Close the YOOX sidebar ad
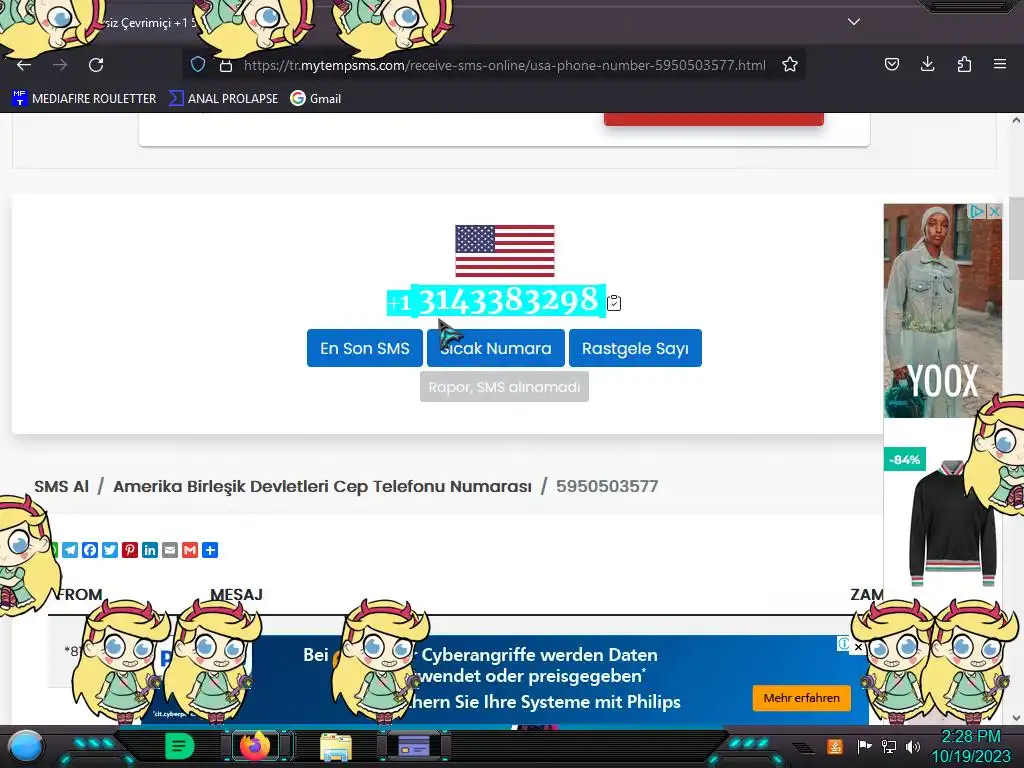 click(x=994, y=212)
